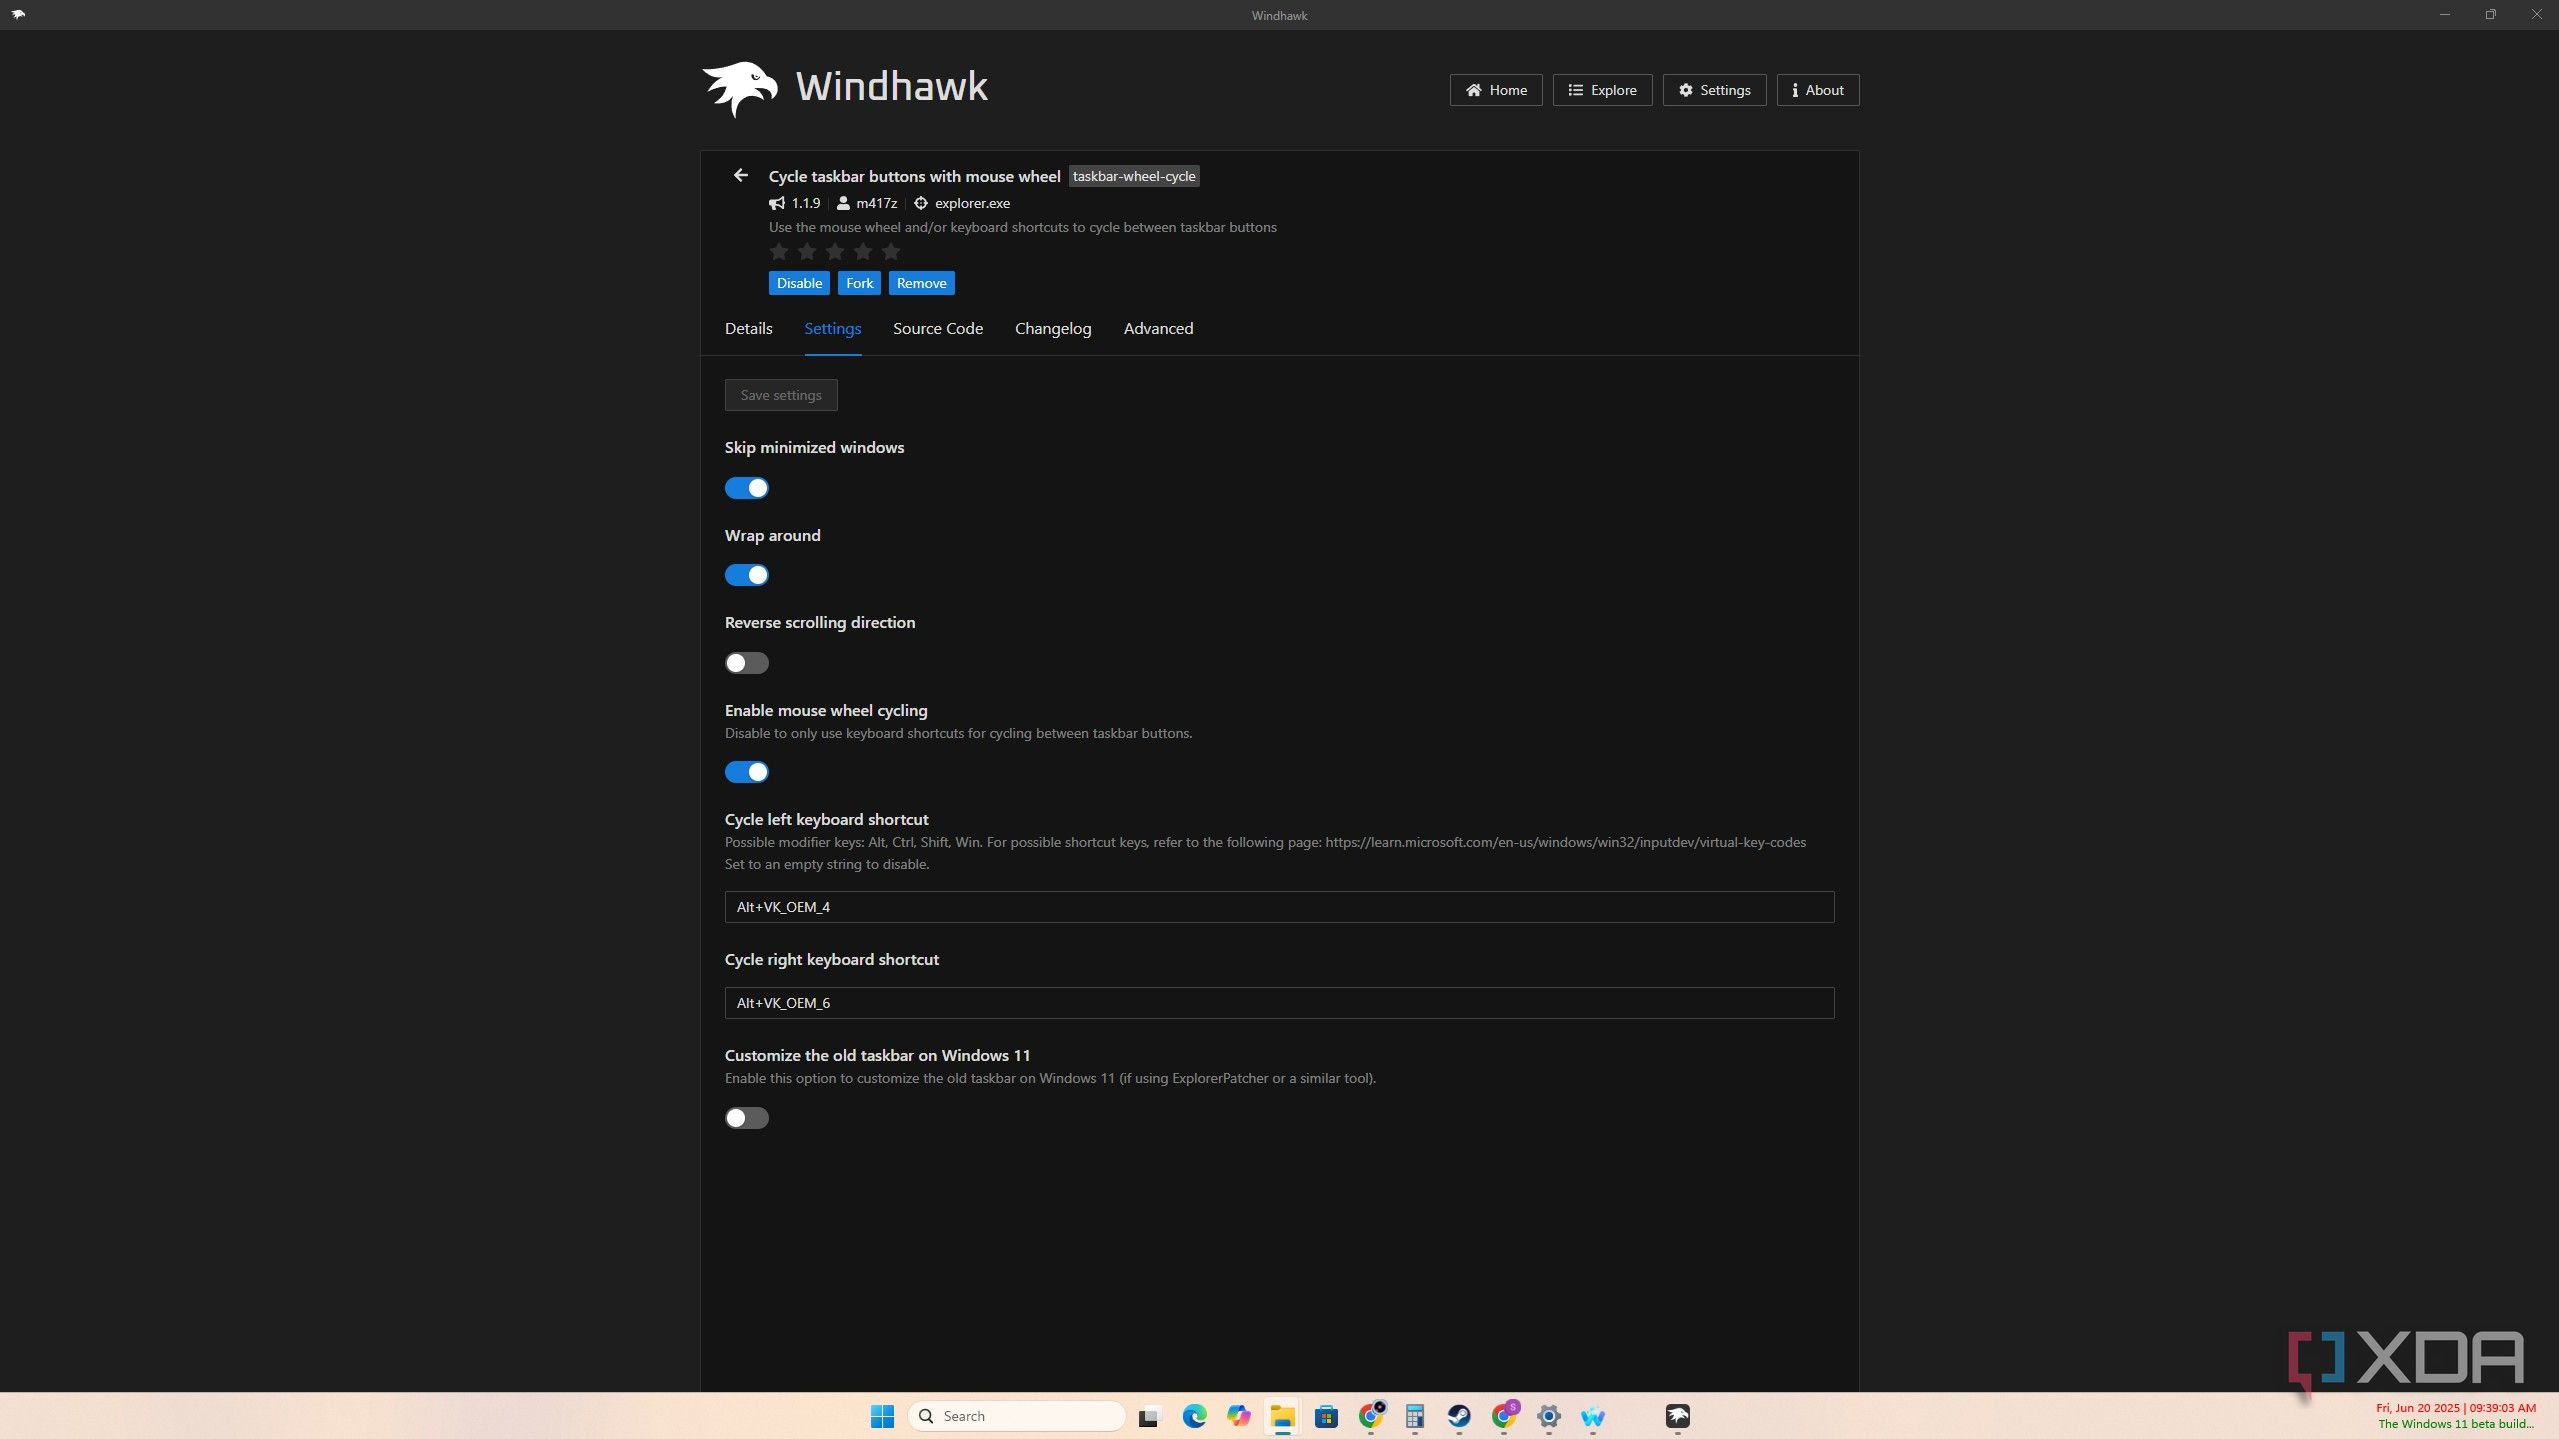Toggle Skip minimized windows switch

(746, 488)
